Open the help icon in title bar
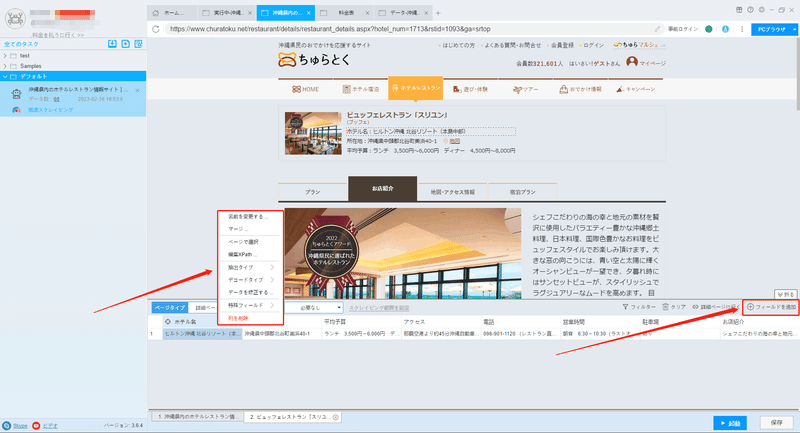Image resolution: width=800 pixels, height=433 pixels. tap(750, 10)
